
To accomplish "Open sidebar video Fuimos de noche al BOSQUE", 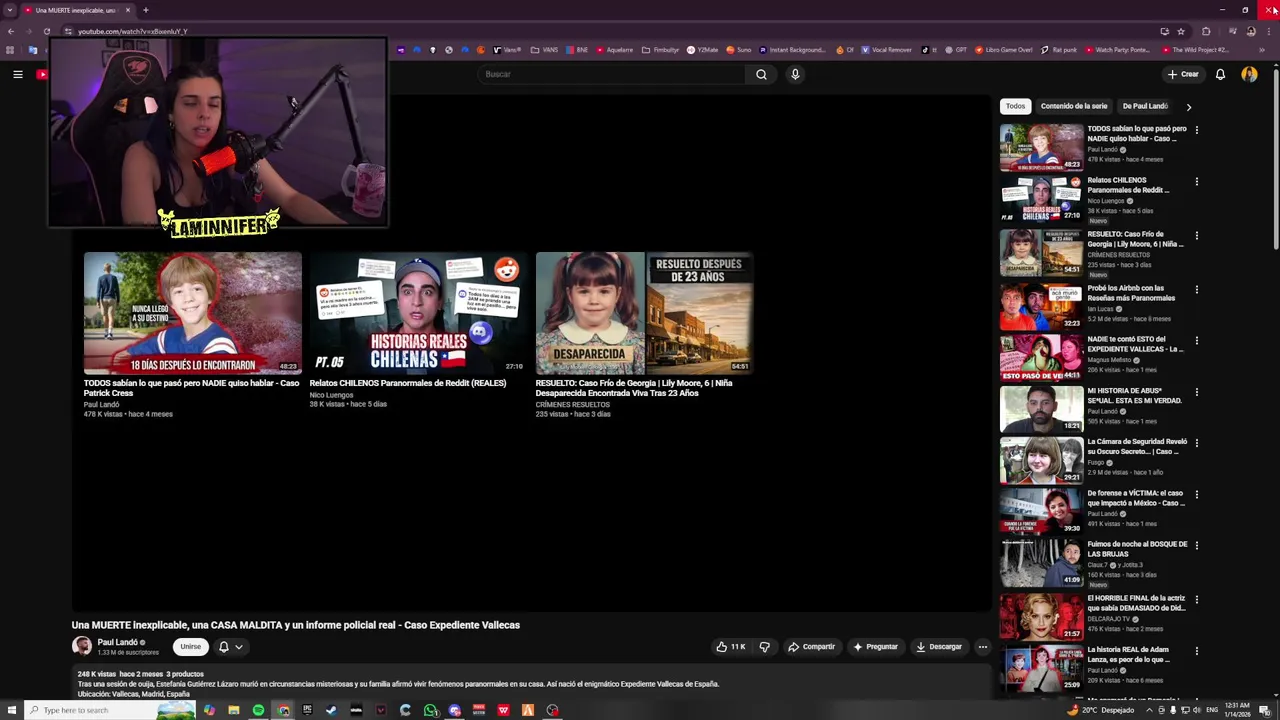I will click(x=1041, y=563).
